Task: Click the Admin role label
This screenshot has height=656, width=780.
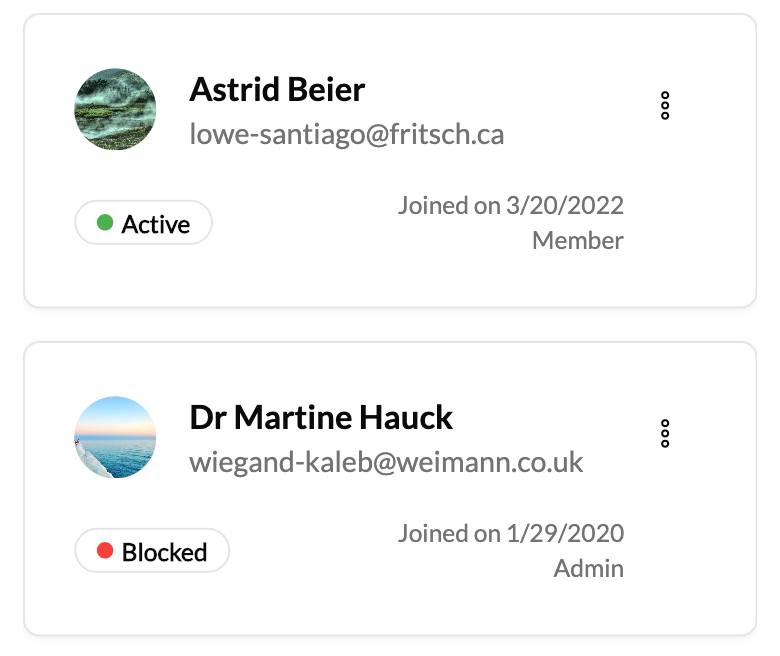Action: (588, 569)
